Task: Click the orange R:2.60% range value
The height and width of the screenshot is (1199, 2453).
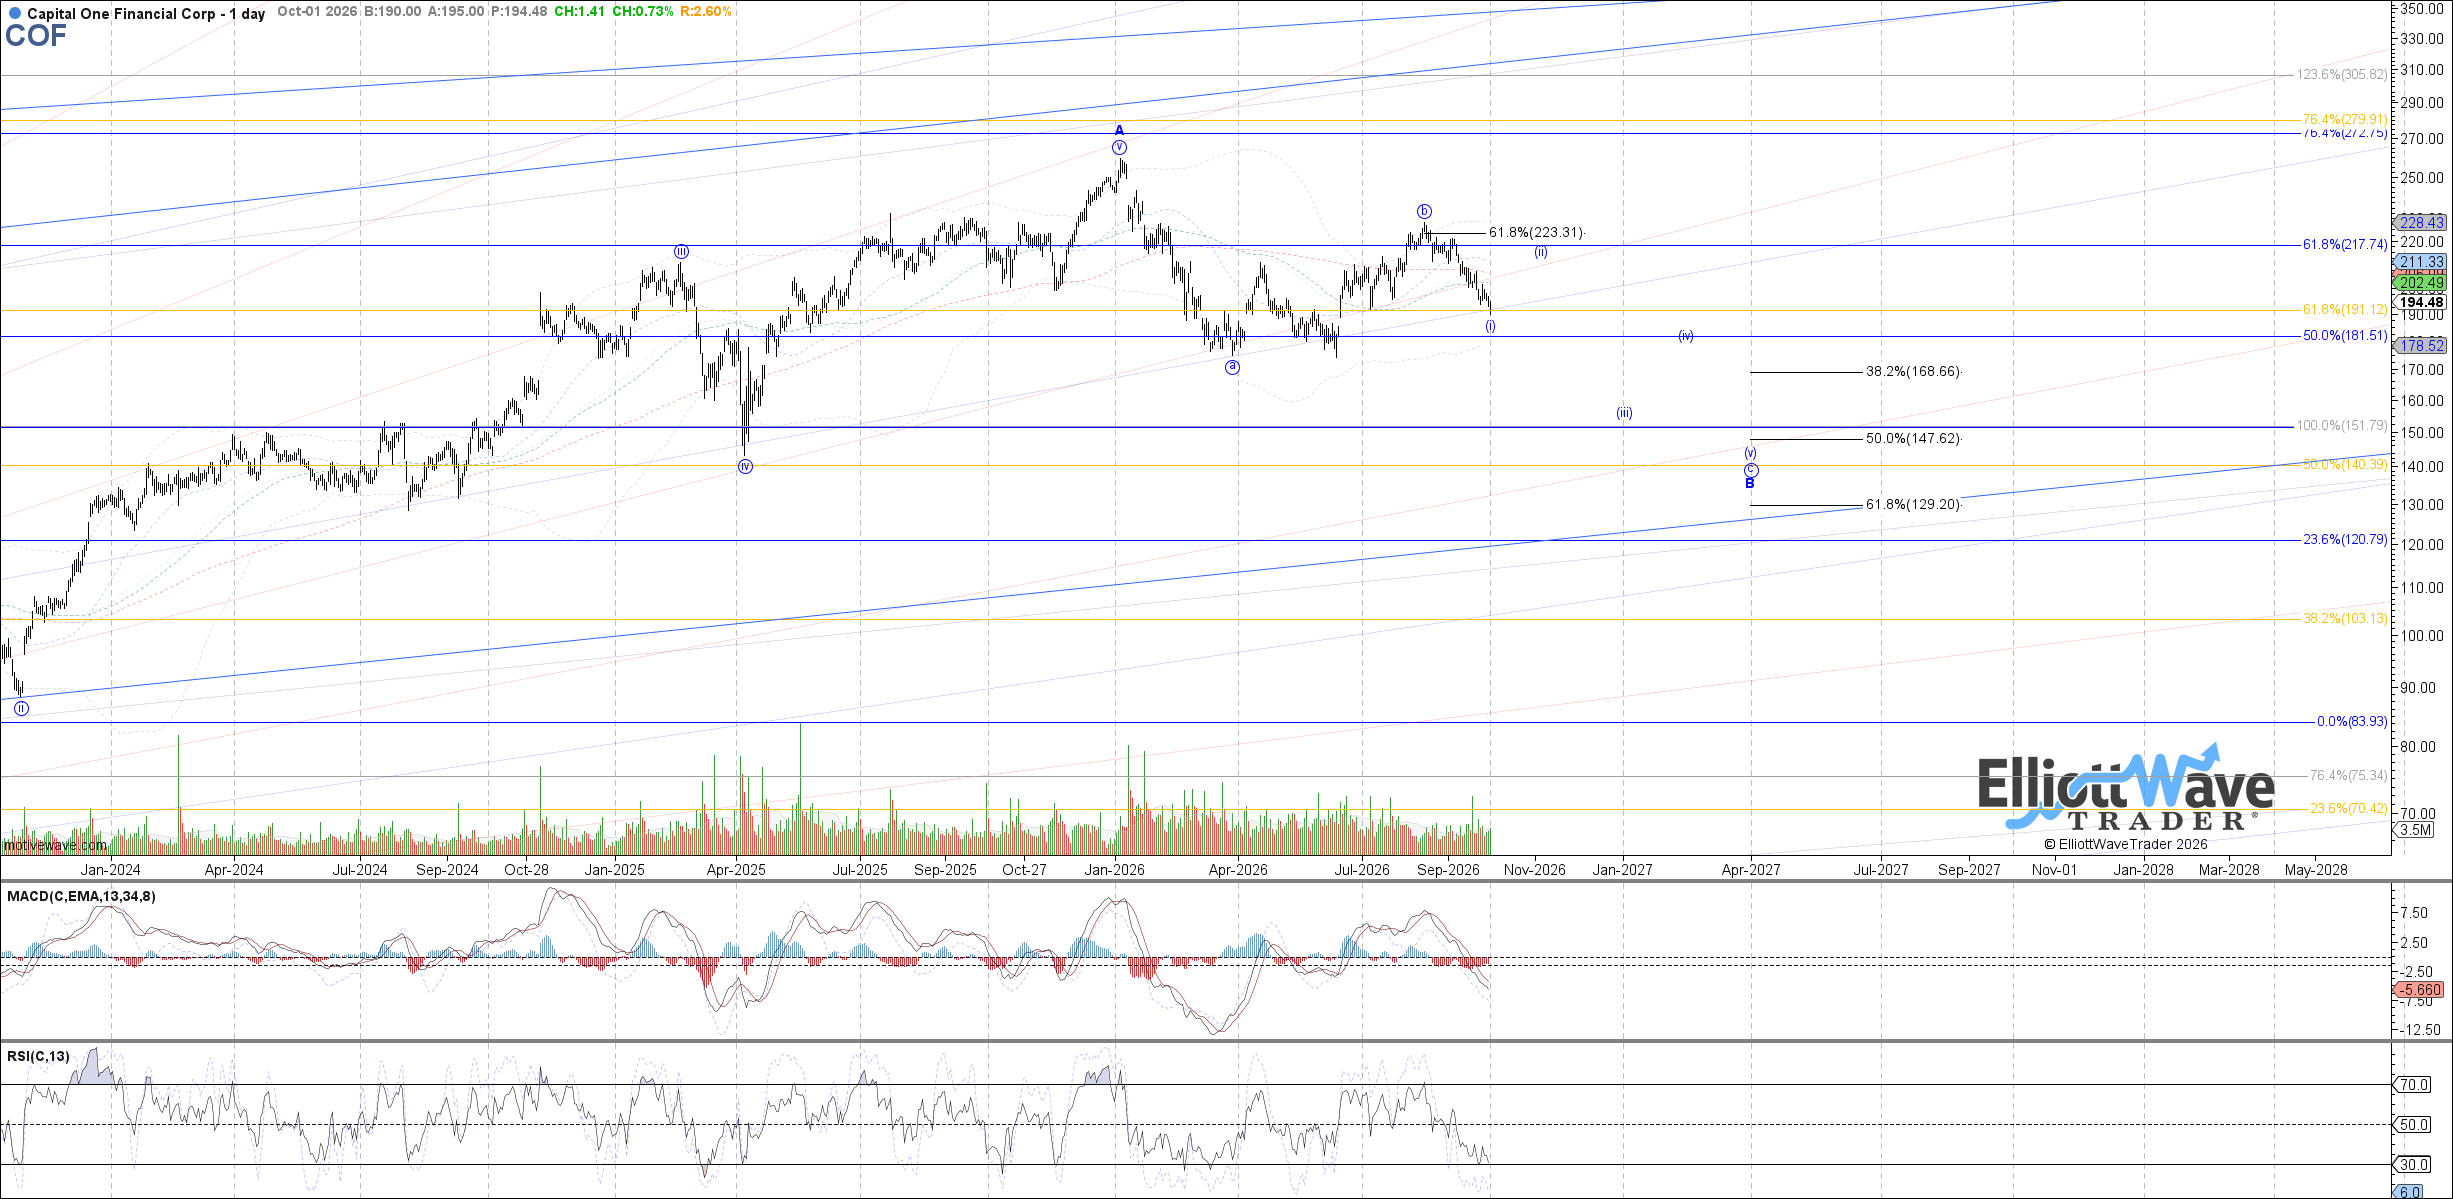Action: click(x=705, y=12)
